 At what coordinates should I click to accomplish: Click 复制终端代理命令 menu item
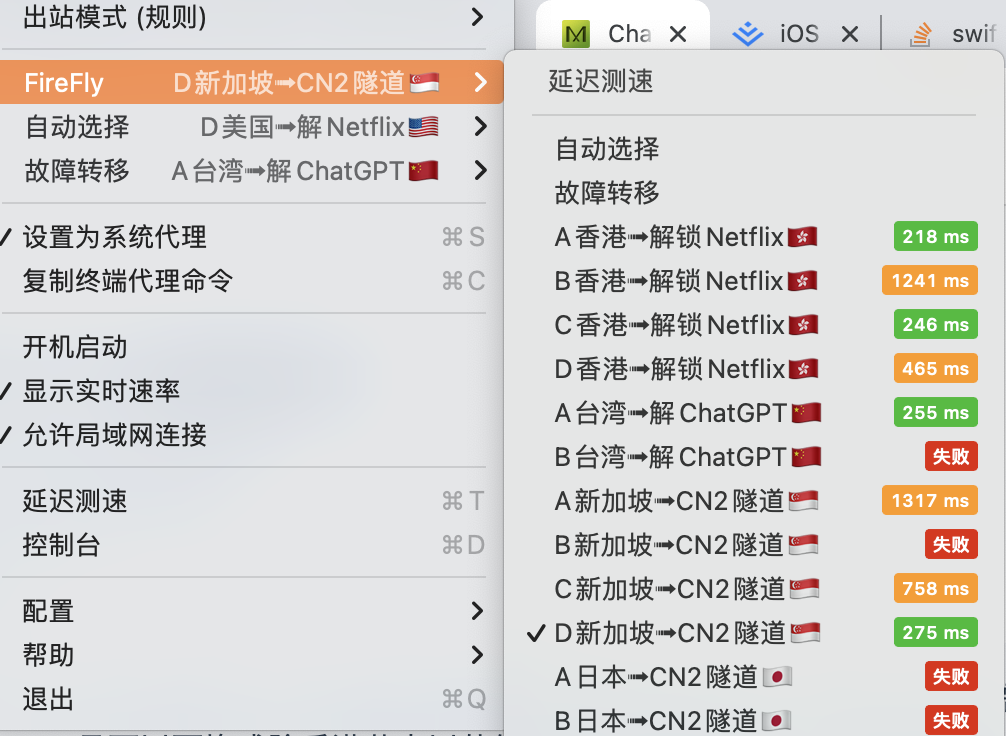[252, 280]
